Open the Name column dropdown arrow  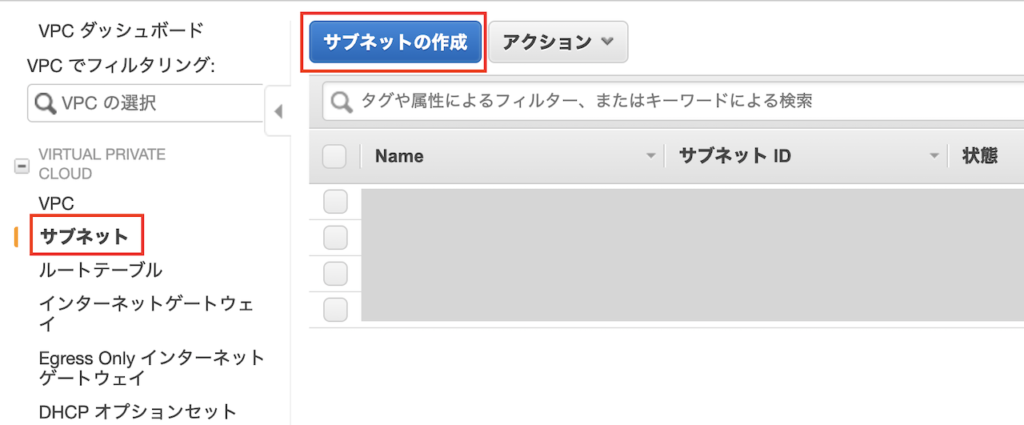pos(652,157)
